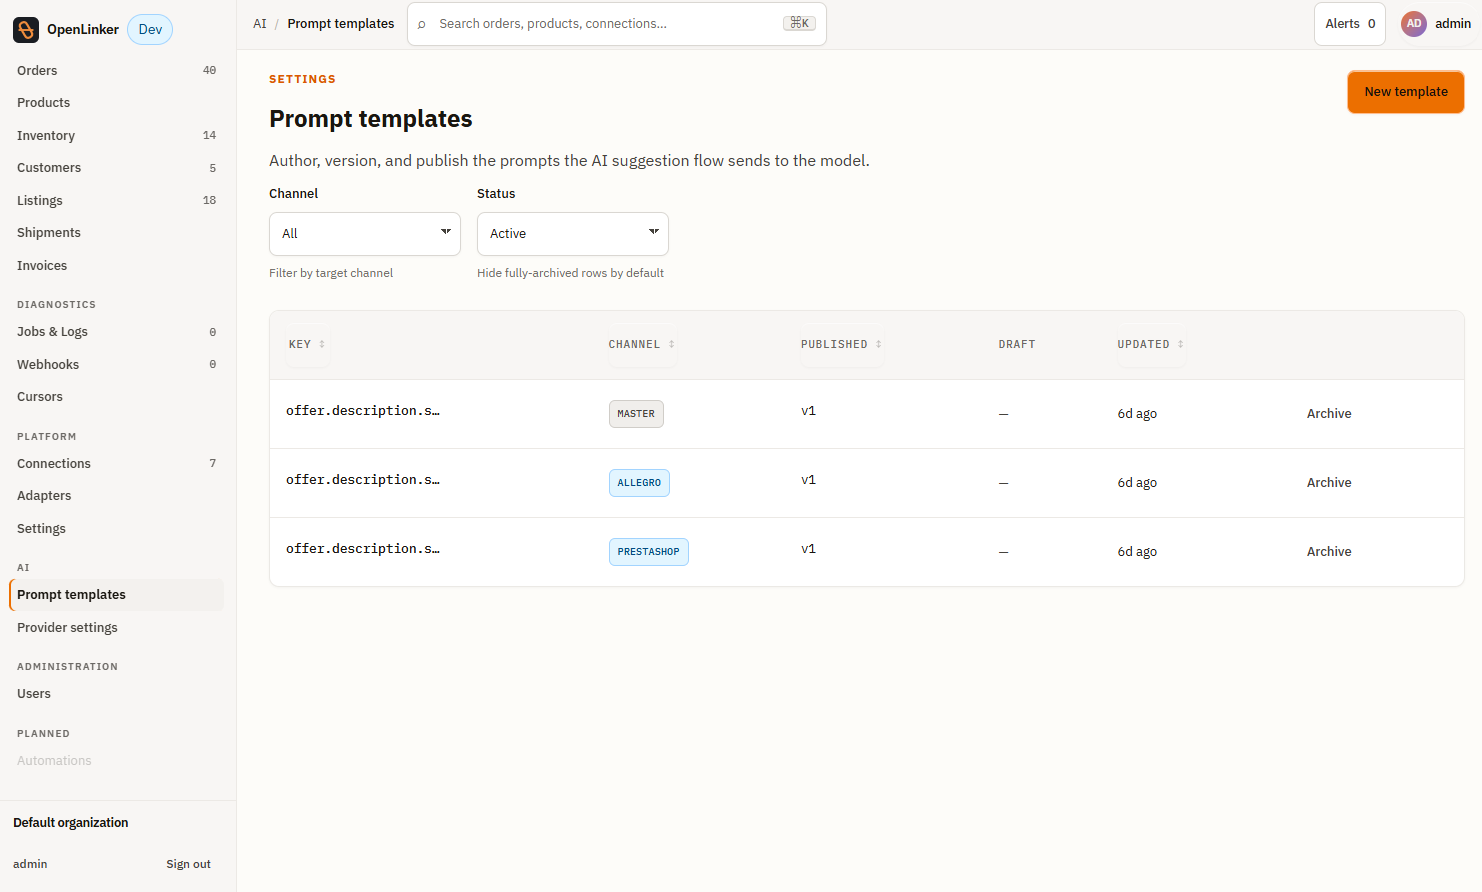Click the Dev environment badge
The height and width of the screenshot is (892, 1482).
click(150, 30)
